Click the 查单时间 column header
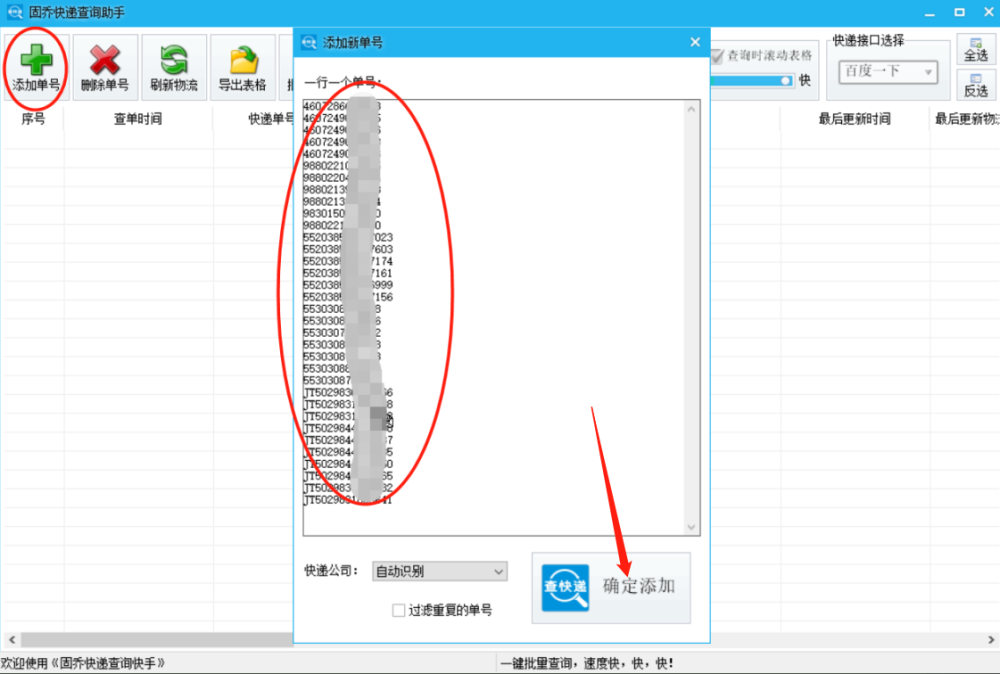 tap(138, 119)
